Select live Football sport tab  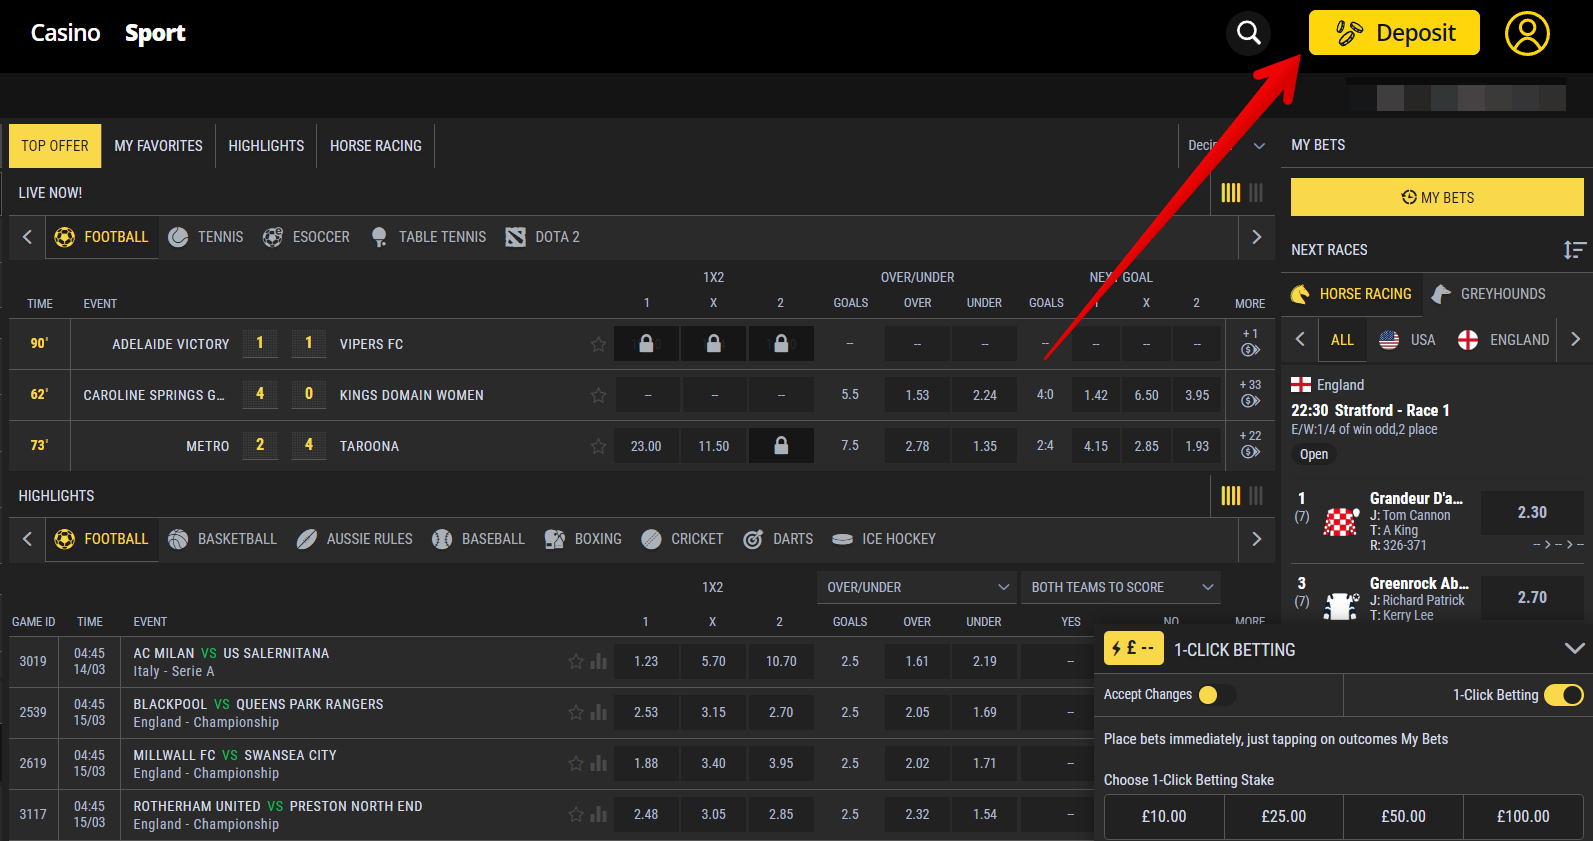coord(101,237)
